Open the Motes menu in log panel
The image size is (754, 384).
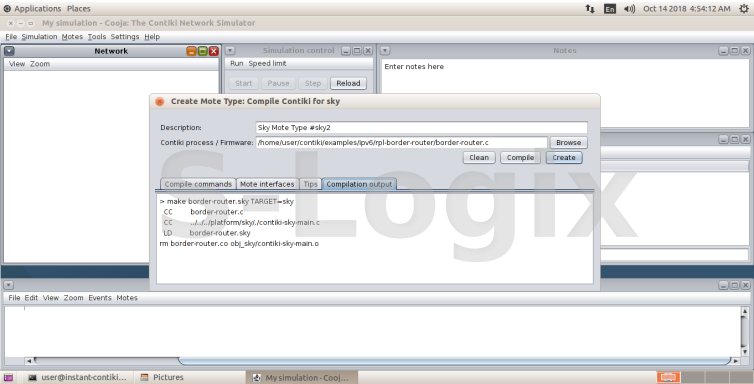[x=127, y=298]
